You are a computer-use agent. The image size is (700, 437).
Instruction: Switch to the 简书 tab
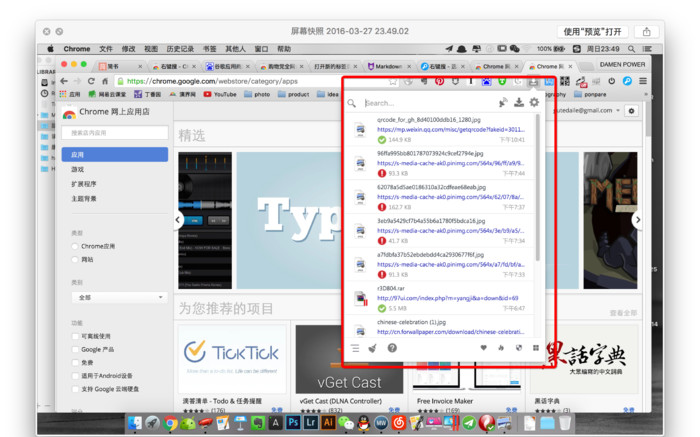tap(120, 66)
